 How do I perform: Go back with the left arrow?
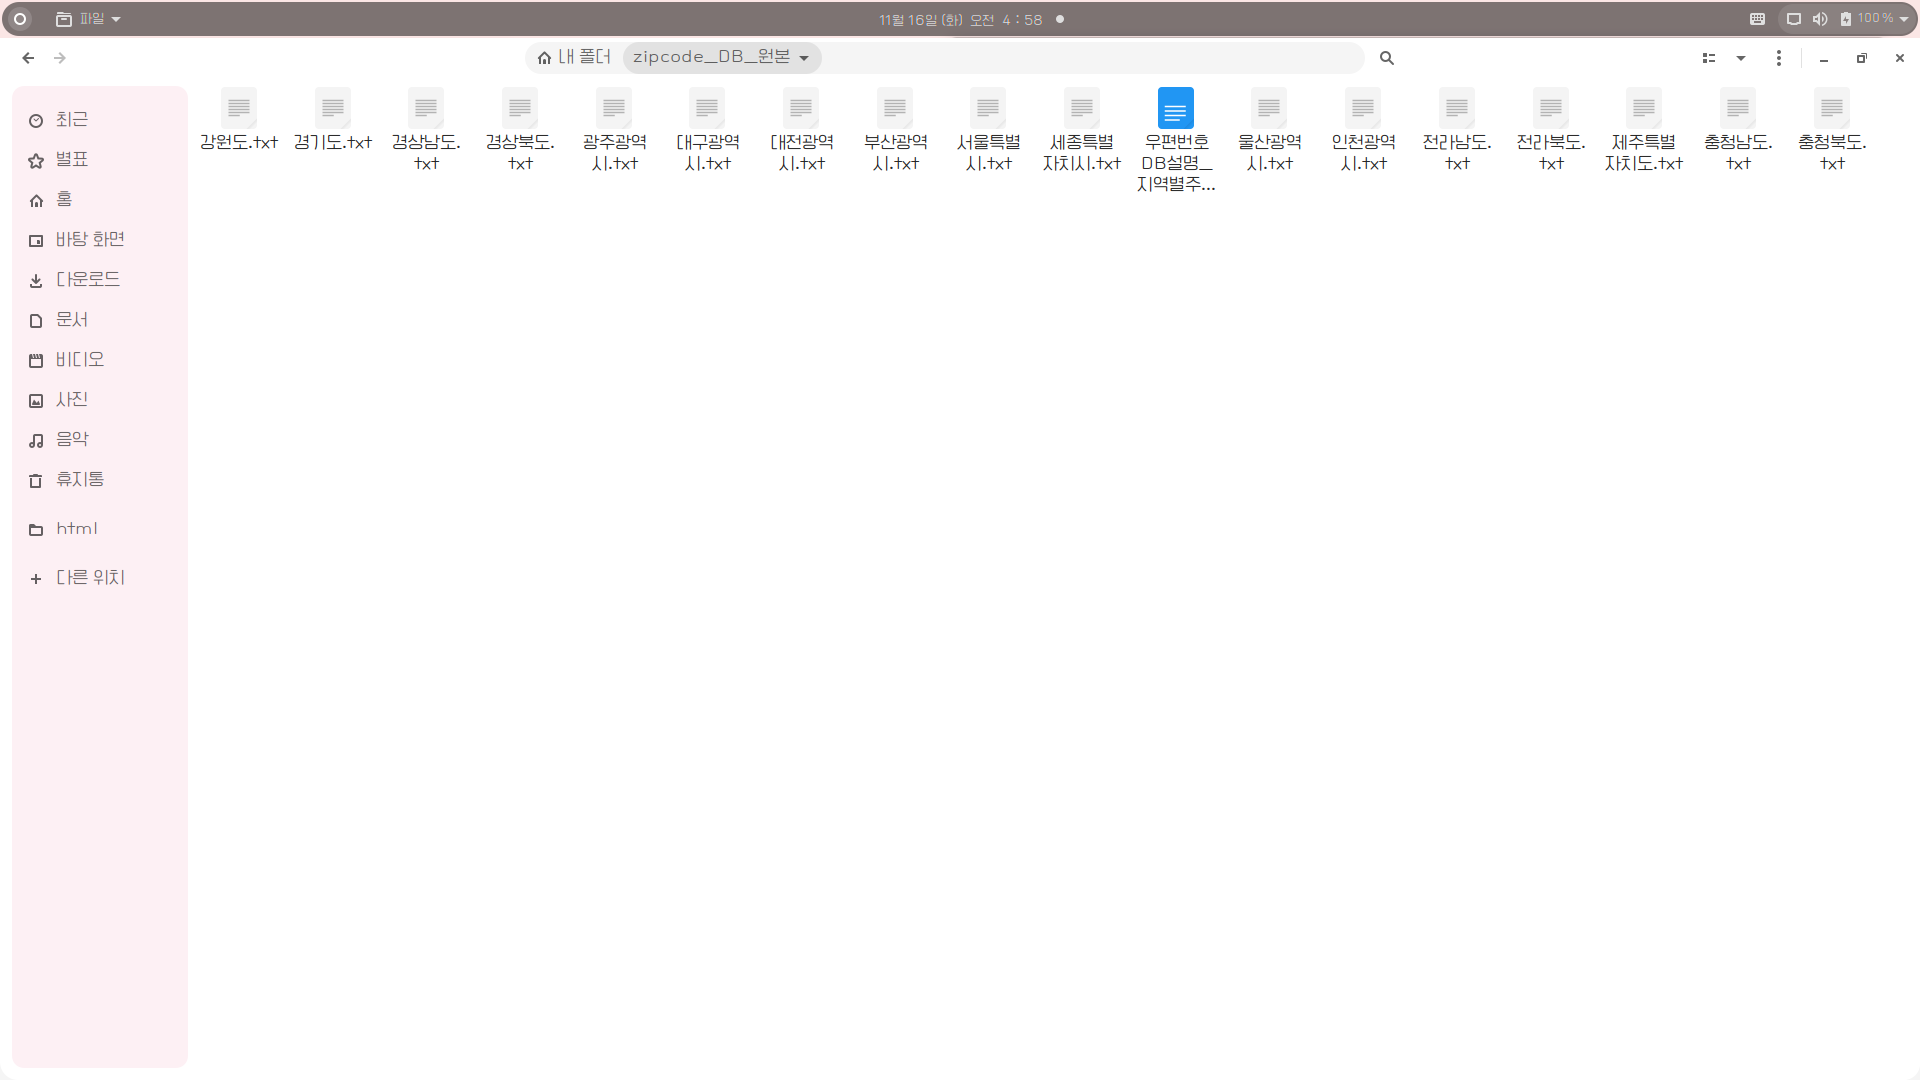click(28, 58)
